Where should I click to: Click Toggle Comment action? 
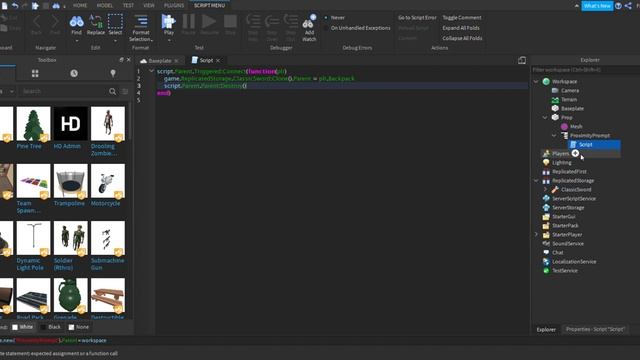coord(462,18)
